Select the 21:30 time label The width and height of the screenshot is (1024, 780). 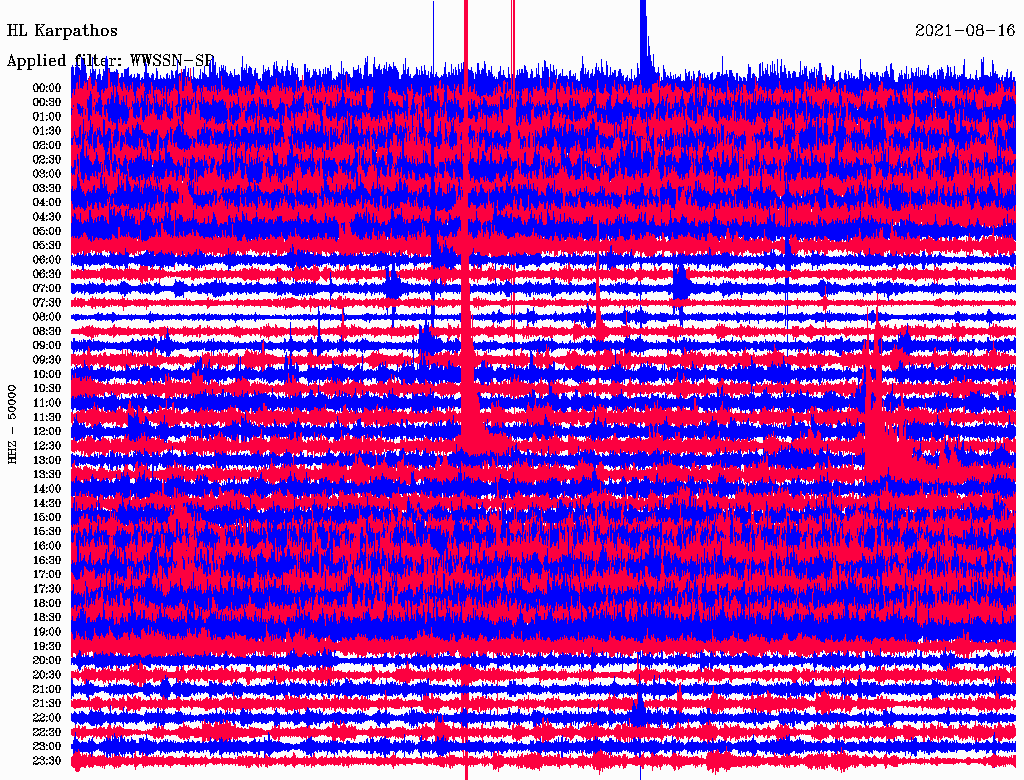pos(47,704)
